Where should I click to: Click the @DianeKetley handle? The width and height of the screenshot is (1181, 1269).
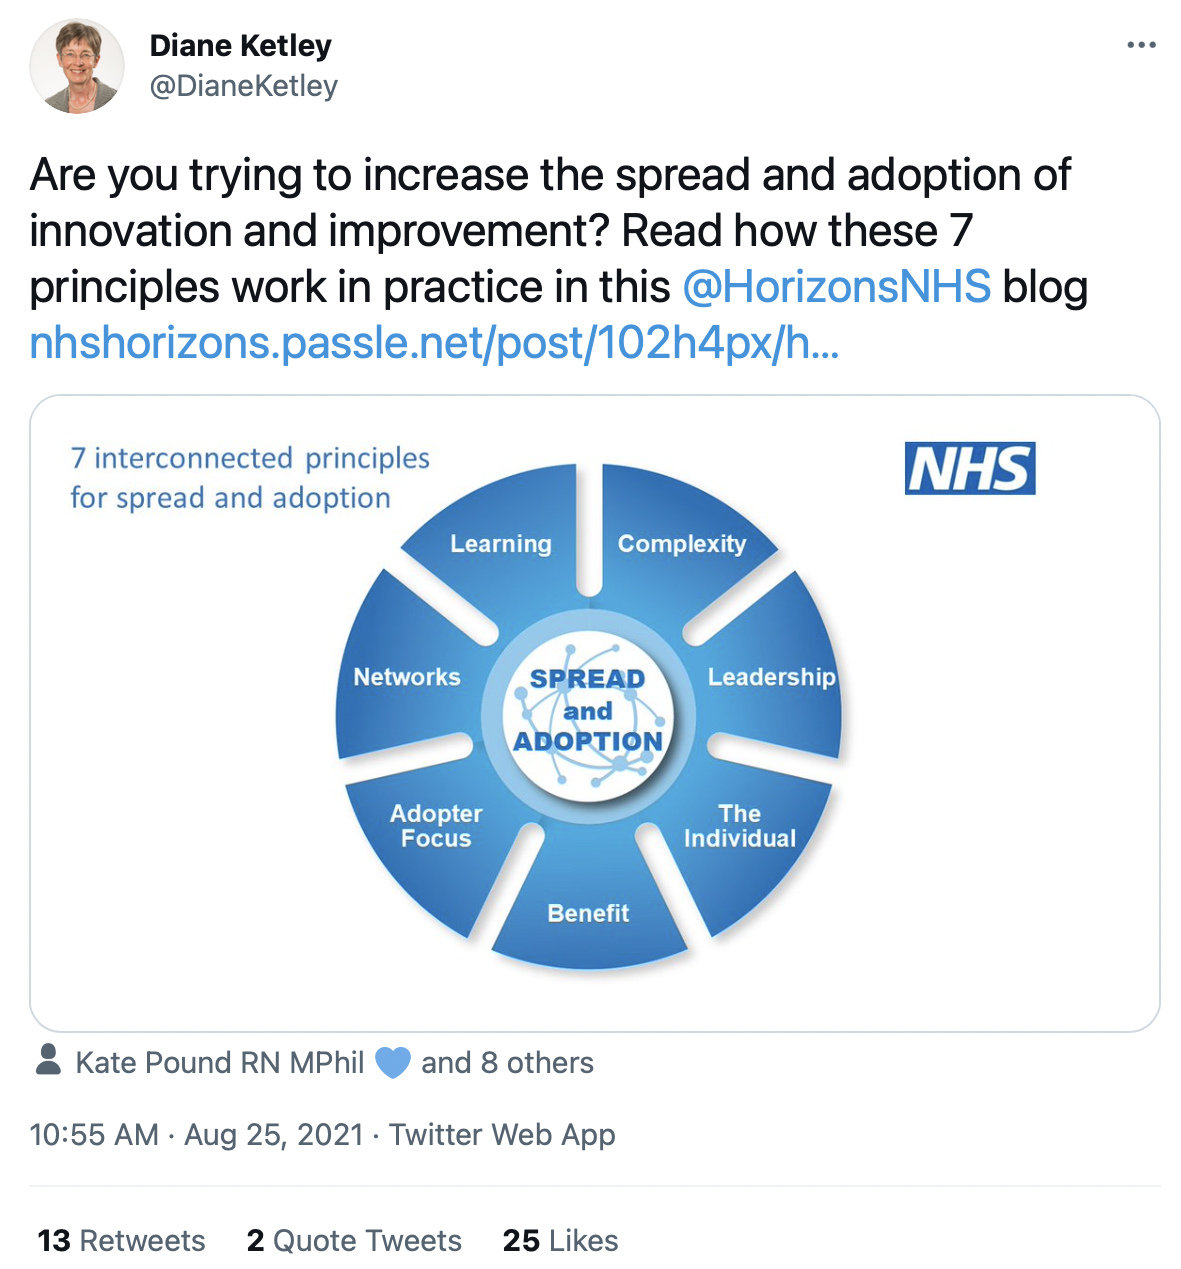point(243,87)
